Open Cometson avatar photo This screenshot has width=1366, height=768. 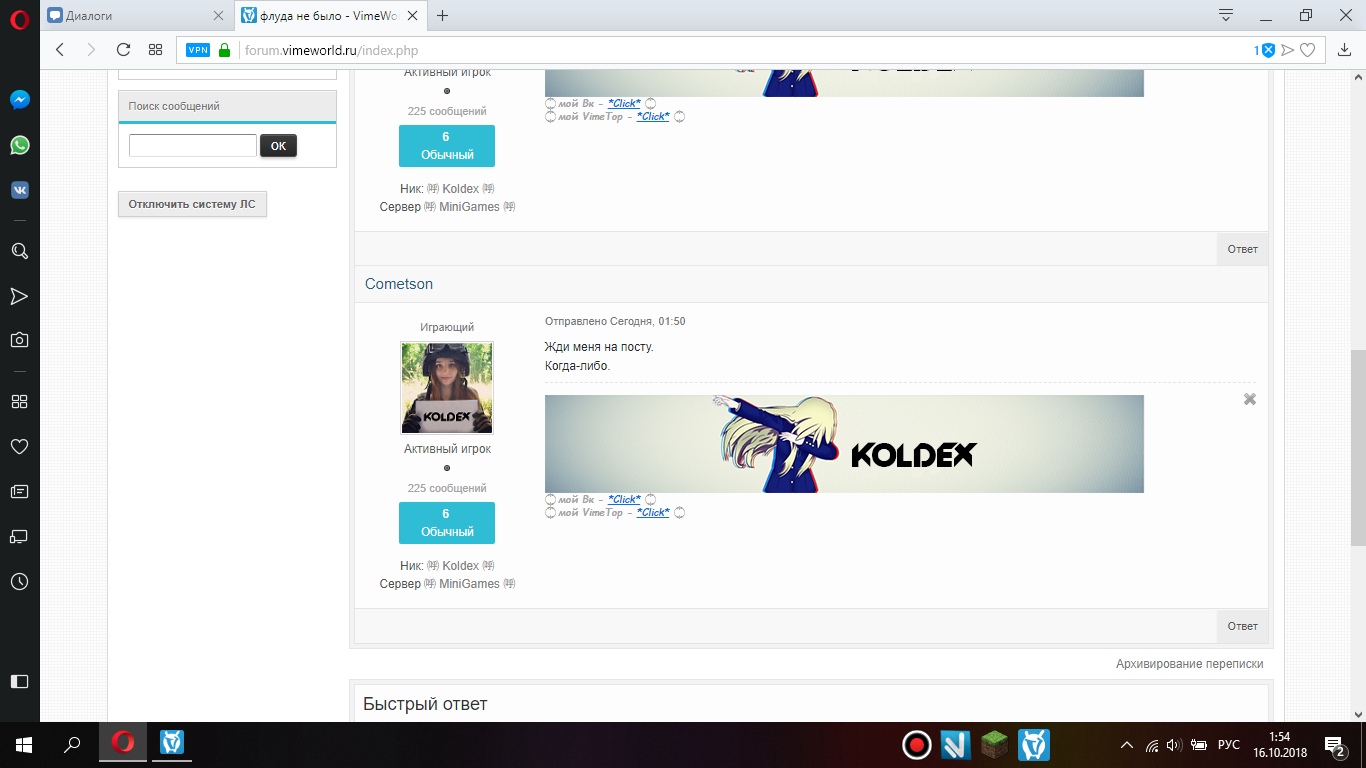(x=447, y=388)
